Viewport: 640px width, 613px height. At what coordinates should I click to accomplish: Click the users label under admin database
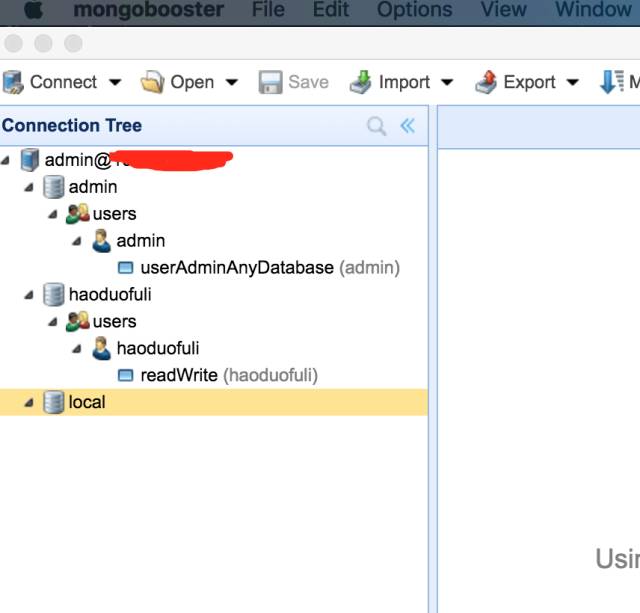[115, 214]
